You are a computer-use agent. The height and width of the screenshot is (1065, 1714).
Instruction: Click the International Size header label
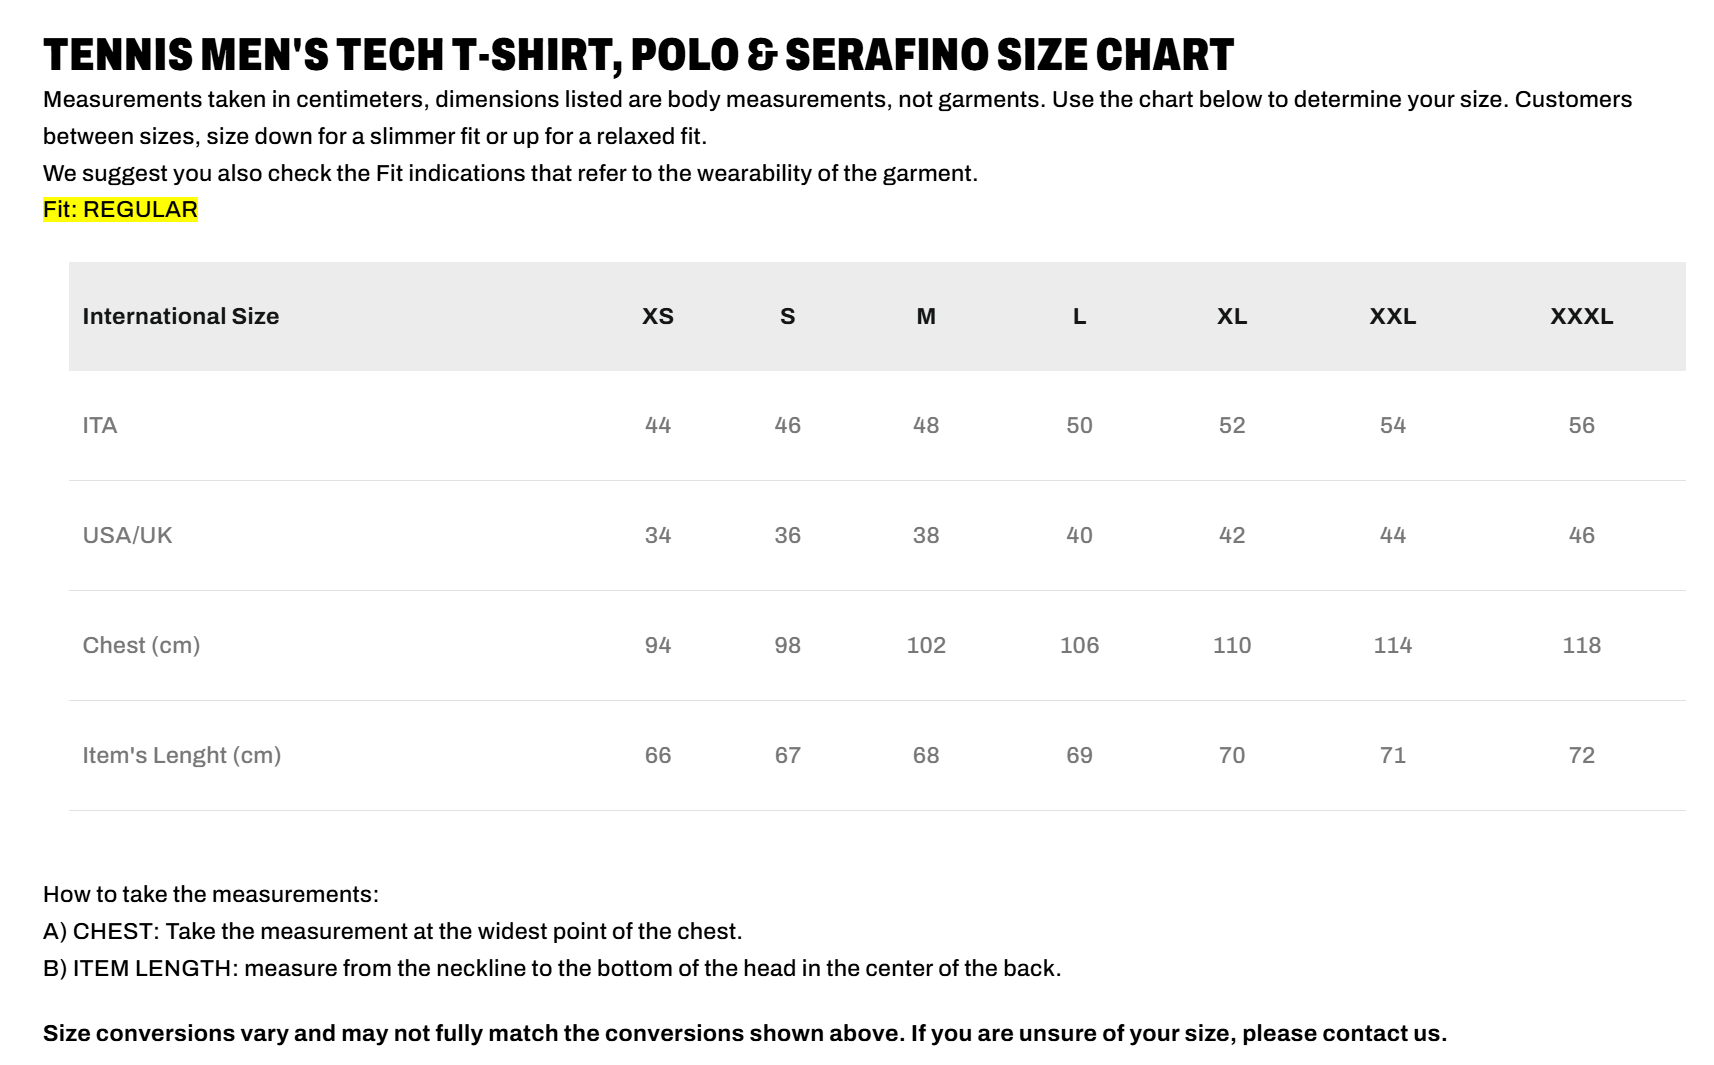[180, 316]
